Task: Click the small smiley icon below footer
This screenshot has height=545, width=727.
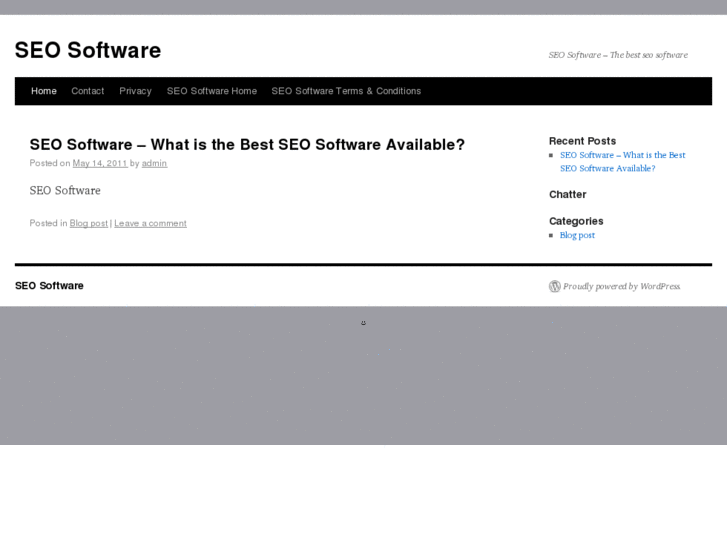Action: pos(364,323)
